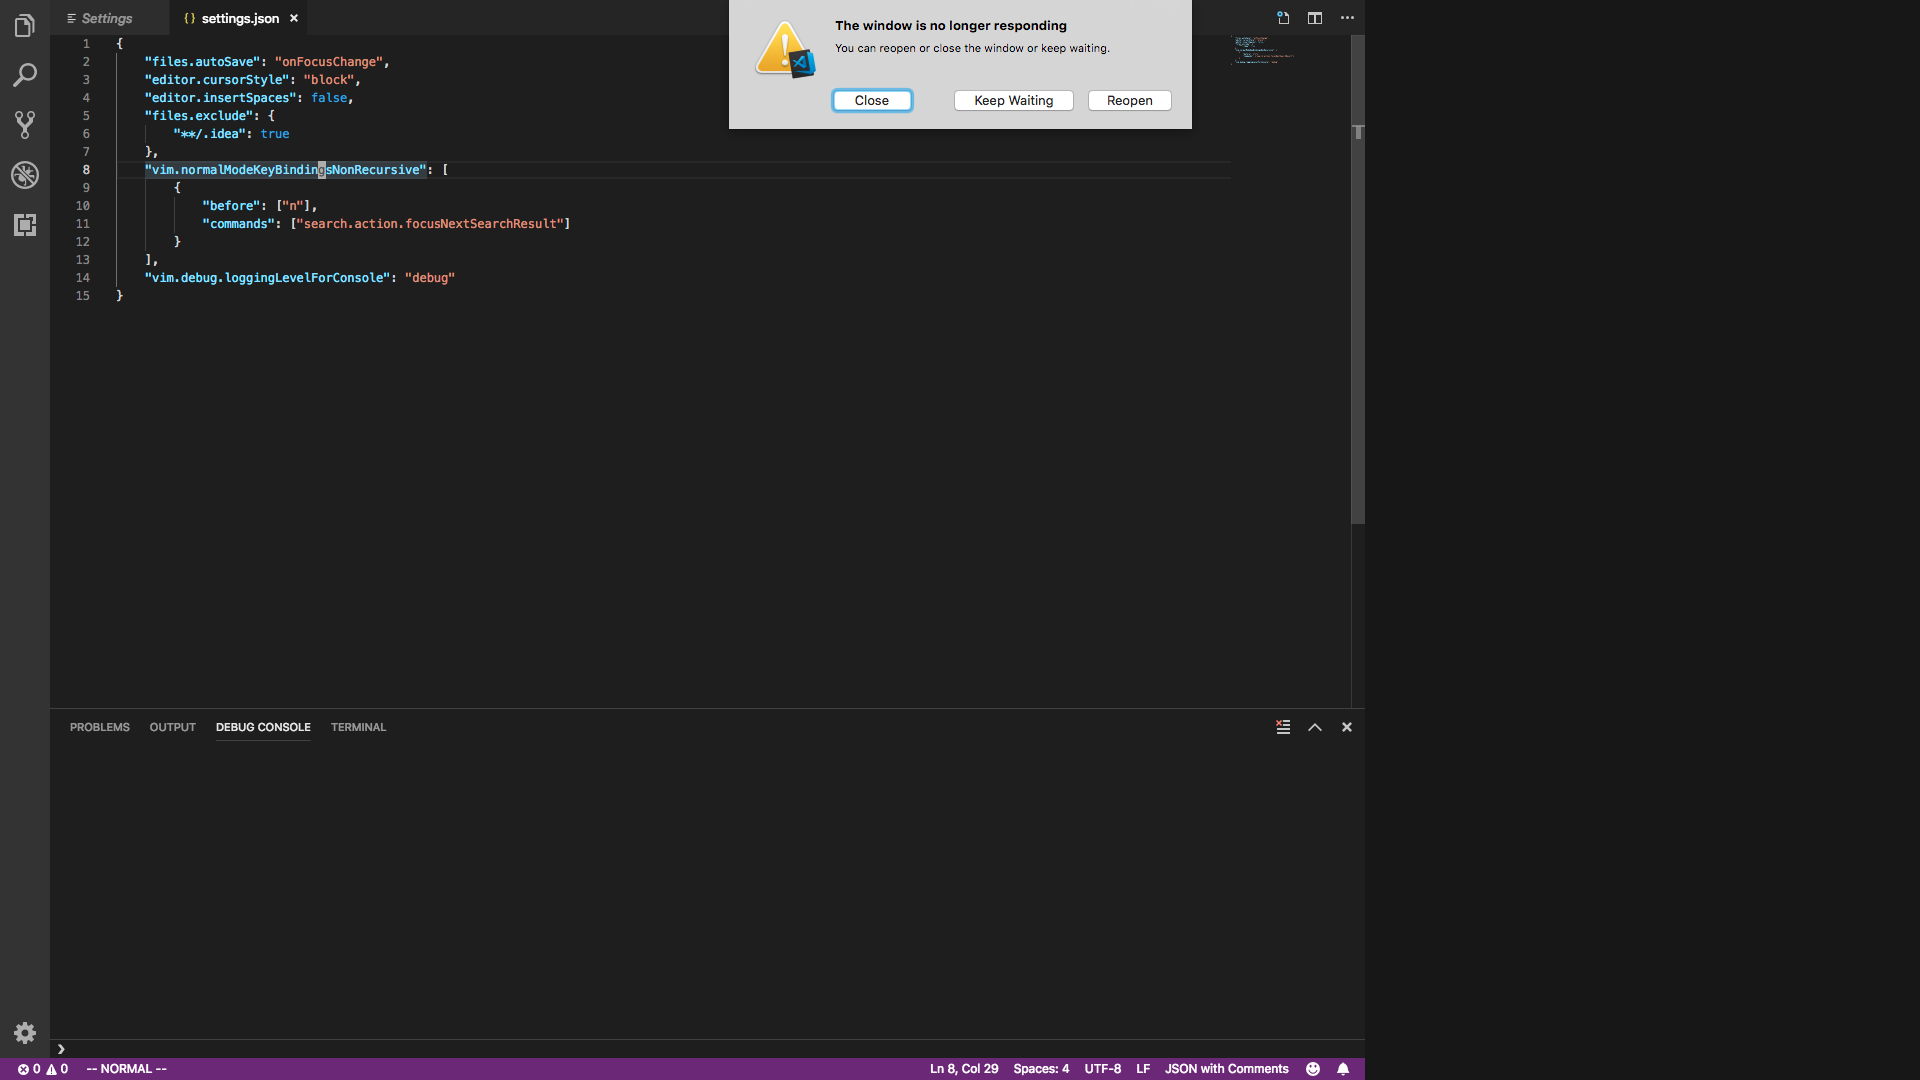Click Spaces: 4 indentation setting
This screenshot has width=1920, height=1080.
[1041, 1068]
